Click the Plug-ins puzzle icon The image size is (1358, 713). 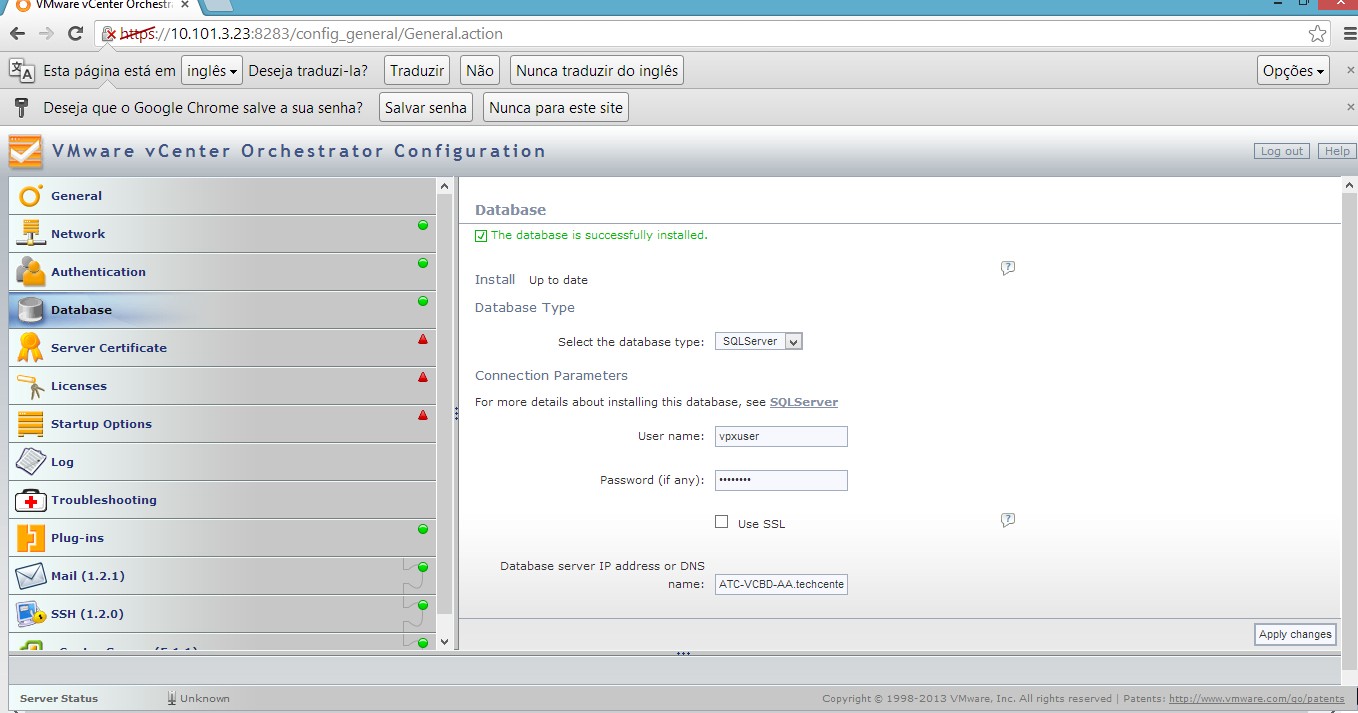31,537
